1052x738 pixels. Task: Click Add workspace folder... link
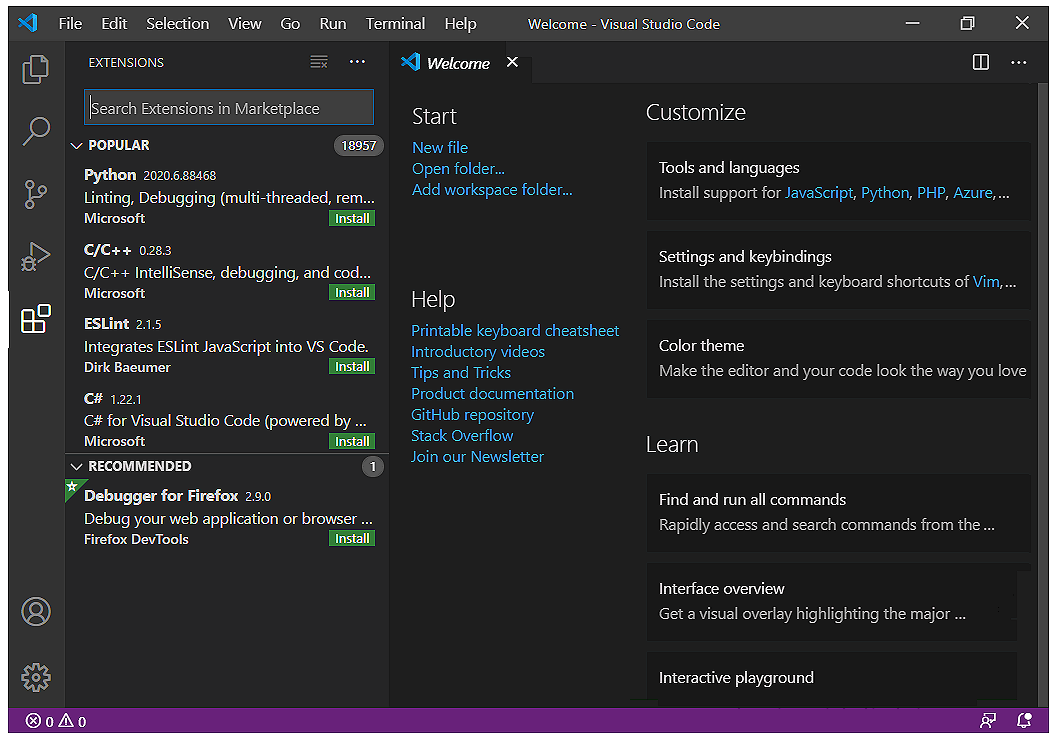point(492,190)
